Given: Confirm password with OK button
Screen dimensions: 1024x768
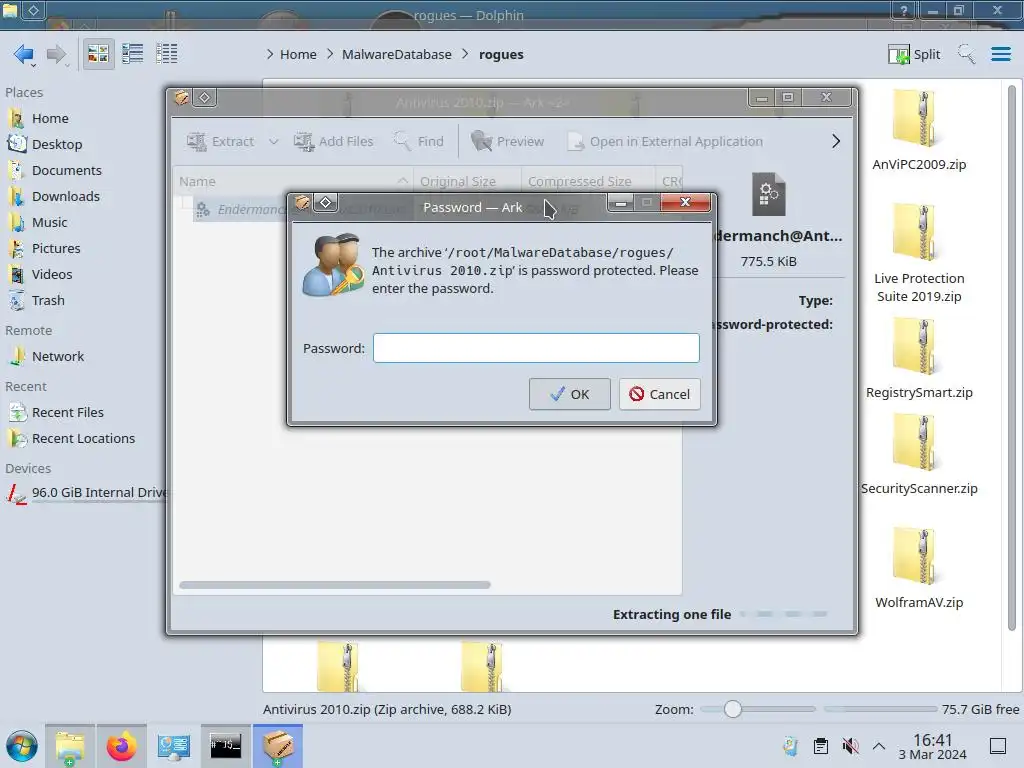Looking at the screenshot, I should [x=569, y=394].
